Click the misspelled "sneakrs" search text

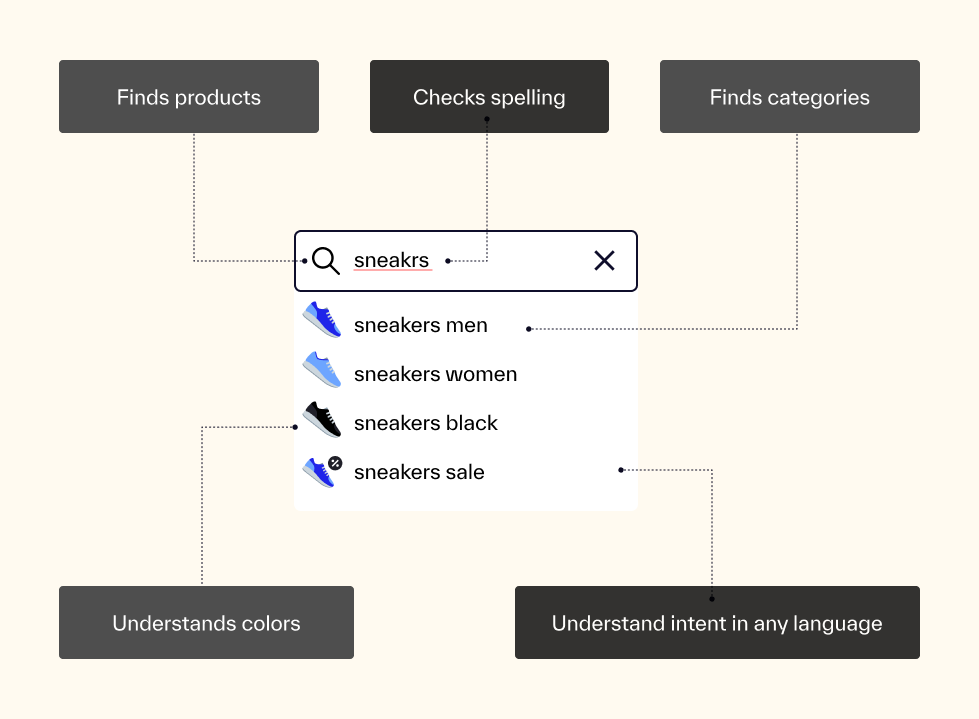click(x=391, y=261)
